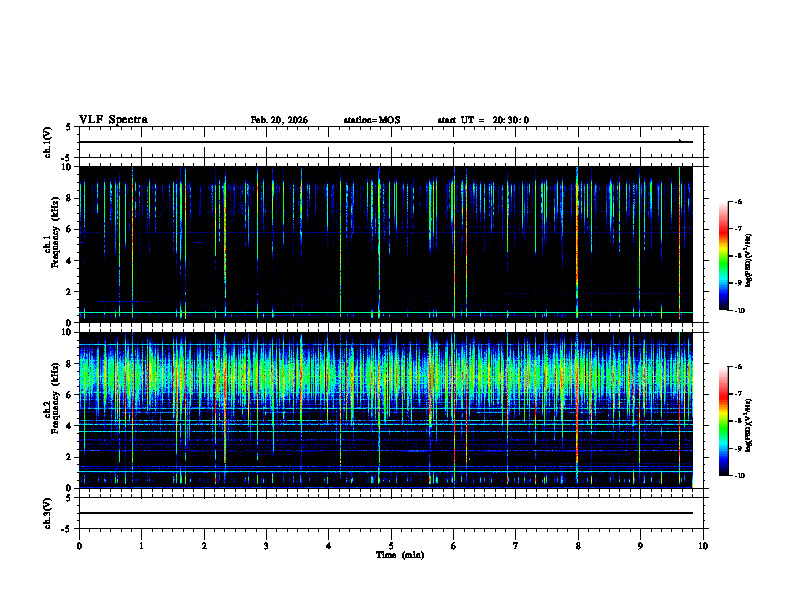
Task: Click the ch.3 voltage trace line
Action: pos(386,513)
